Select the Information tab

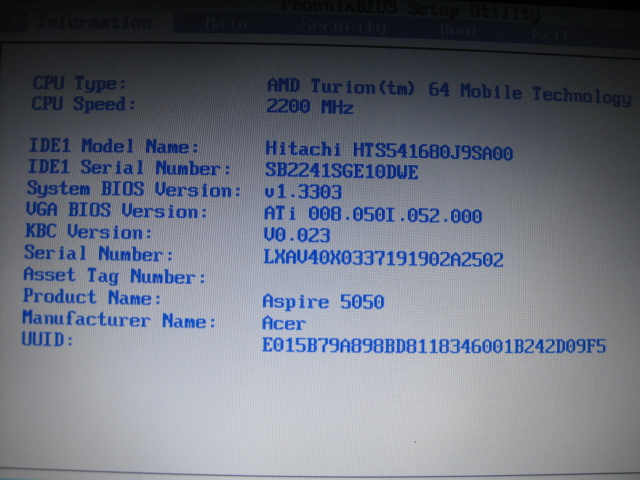(94, 22)
